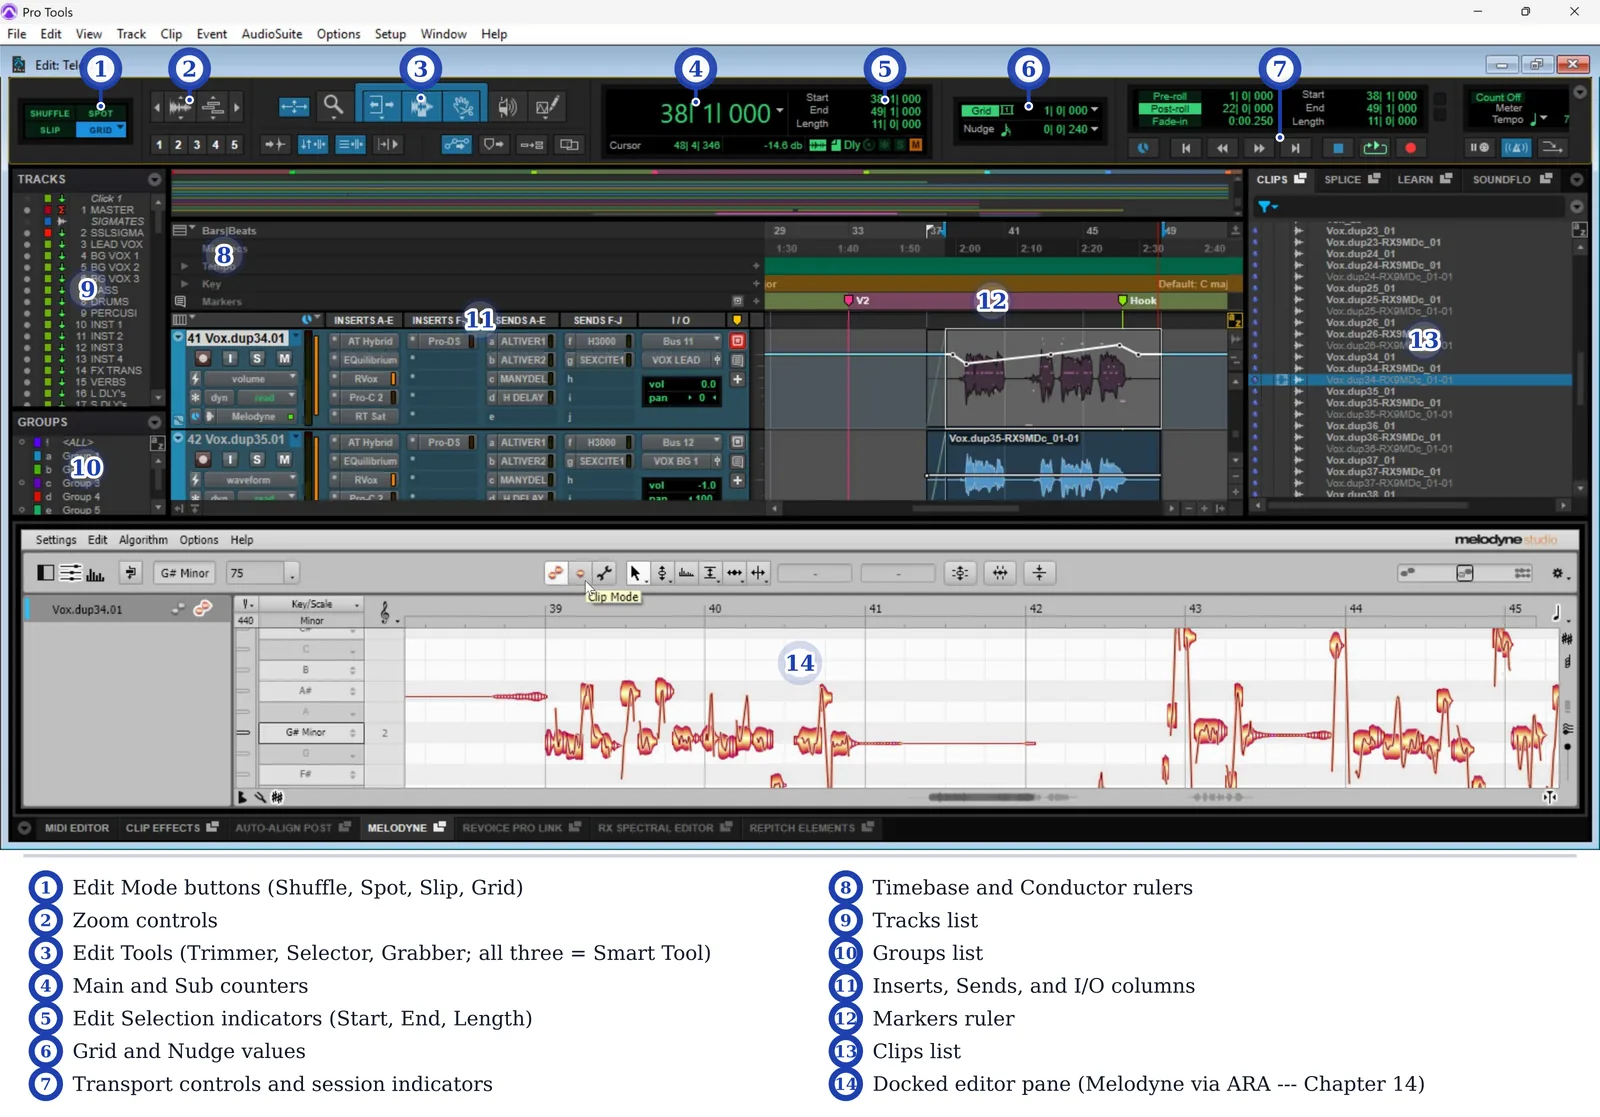Open the AudioSuite menu
Screen dimensions: 1600x1117
coord(271,34)
